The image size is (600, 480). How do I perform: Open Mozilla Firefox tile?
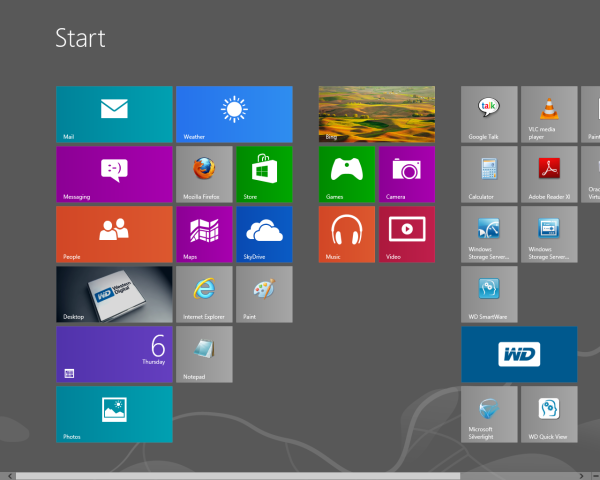(x=204, y=174)
